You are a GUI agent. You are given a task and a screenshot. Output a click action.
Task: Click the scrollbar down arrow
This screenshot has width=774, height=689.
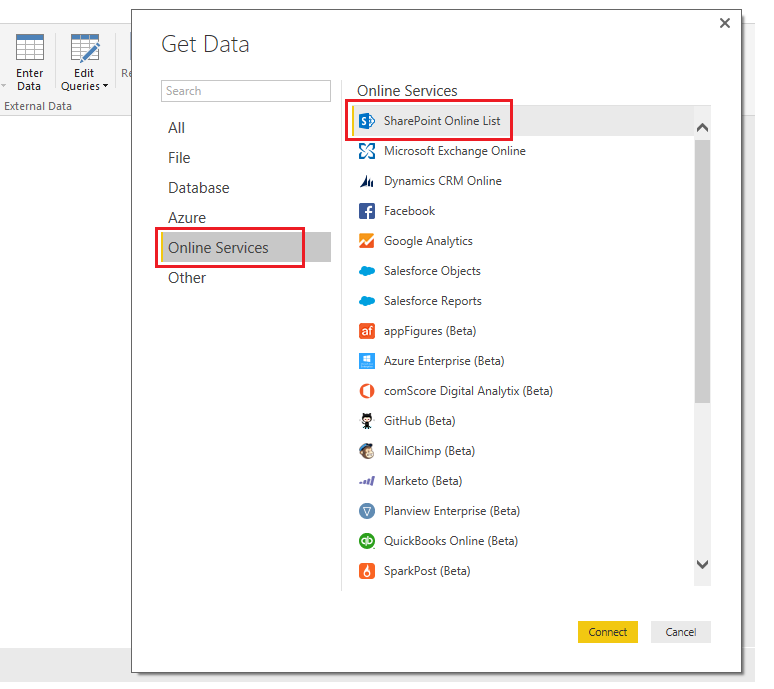point(702,564)
